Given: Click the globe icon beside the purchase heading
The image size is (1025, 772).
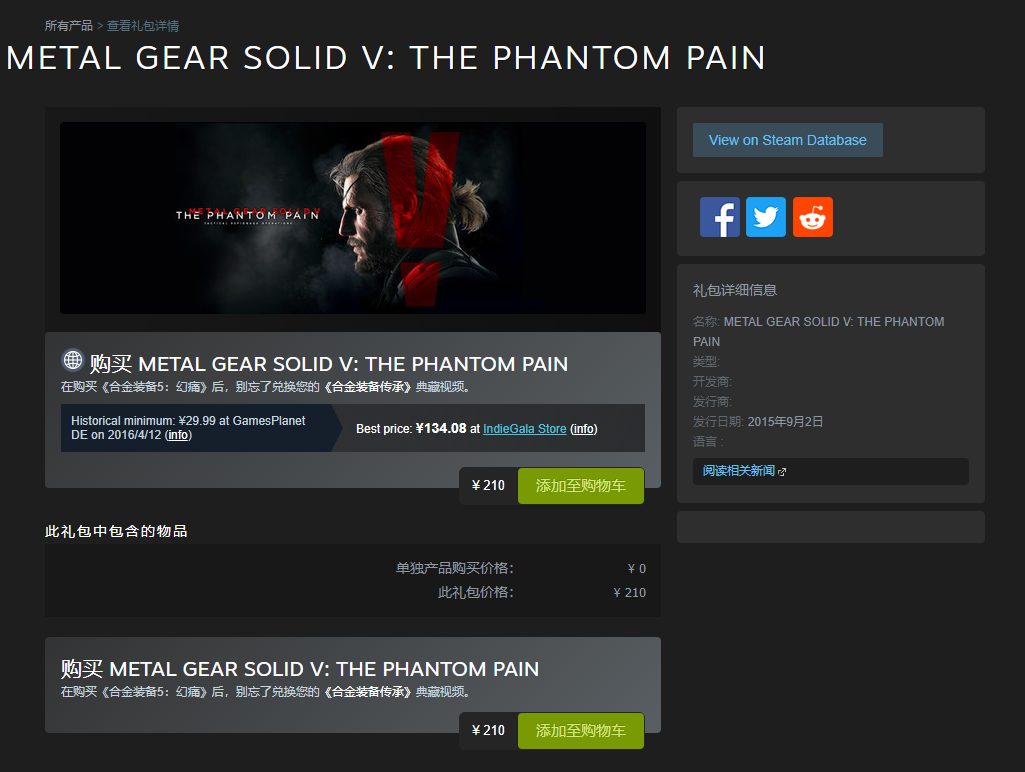Looking at the screenshot, I should (73, 361).
